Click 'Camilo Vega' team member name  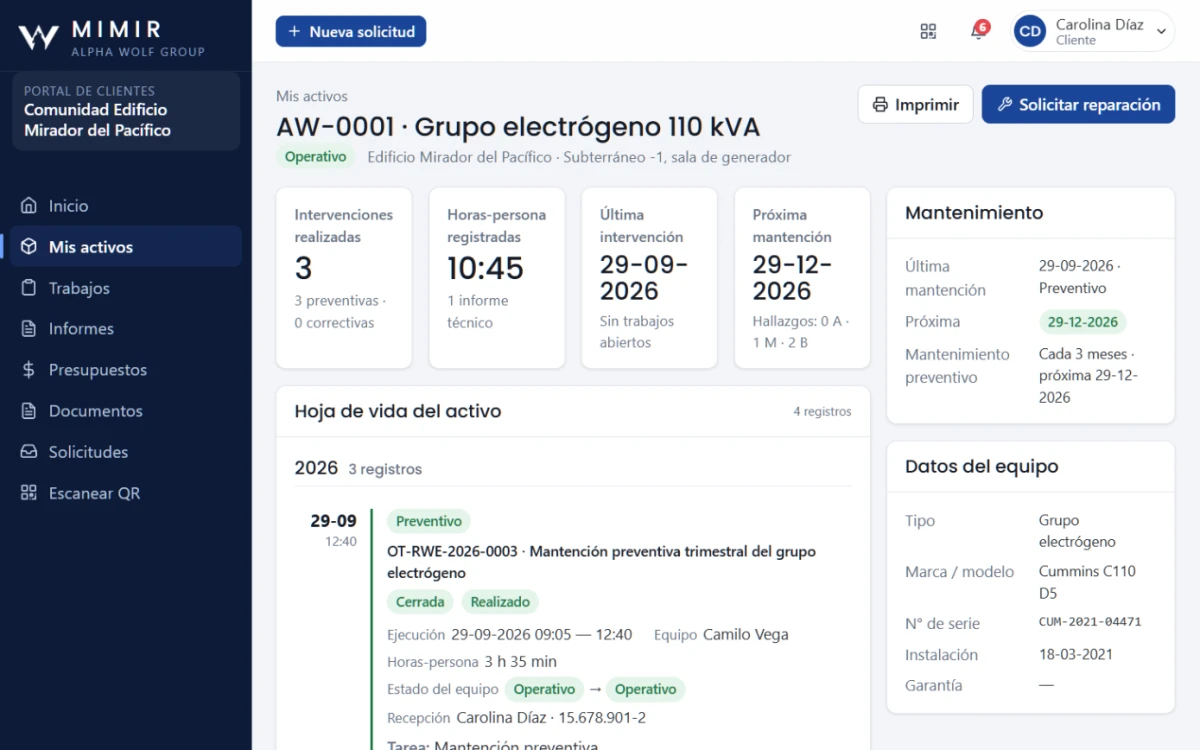click(x=746, y=634)
